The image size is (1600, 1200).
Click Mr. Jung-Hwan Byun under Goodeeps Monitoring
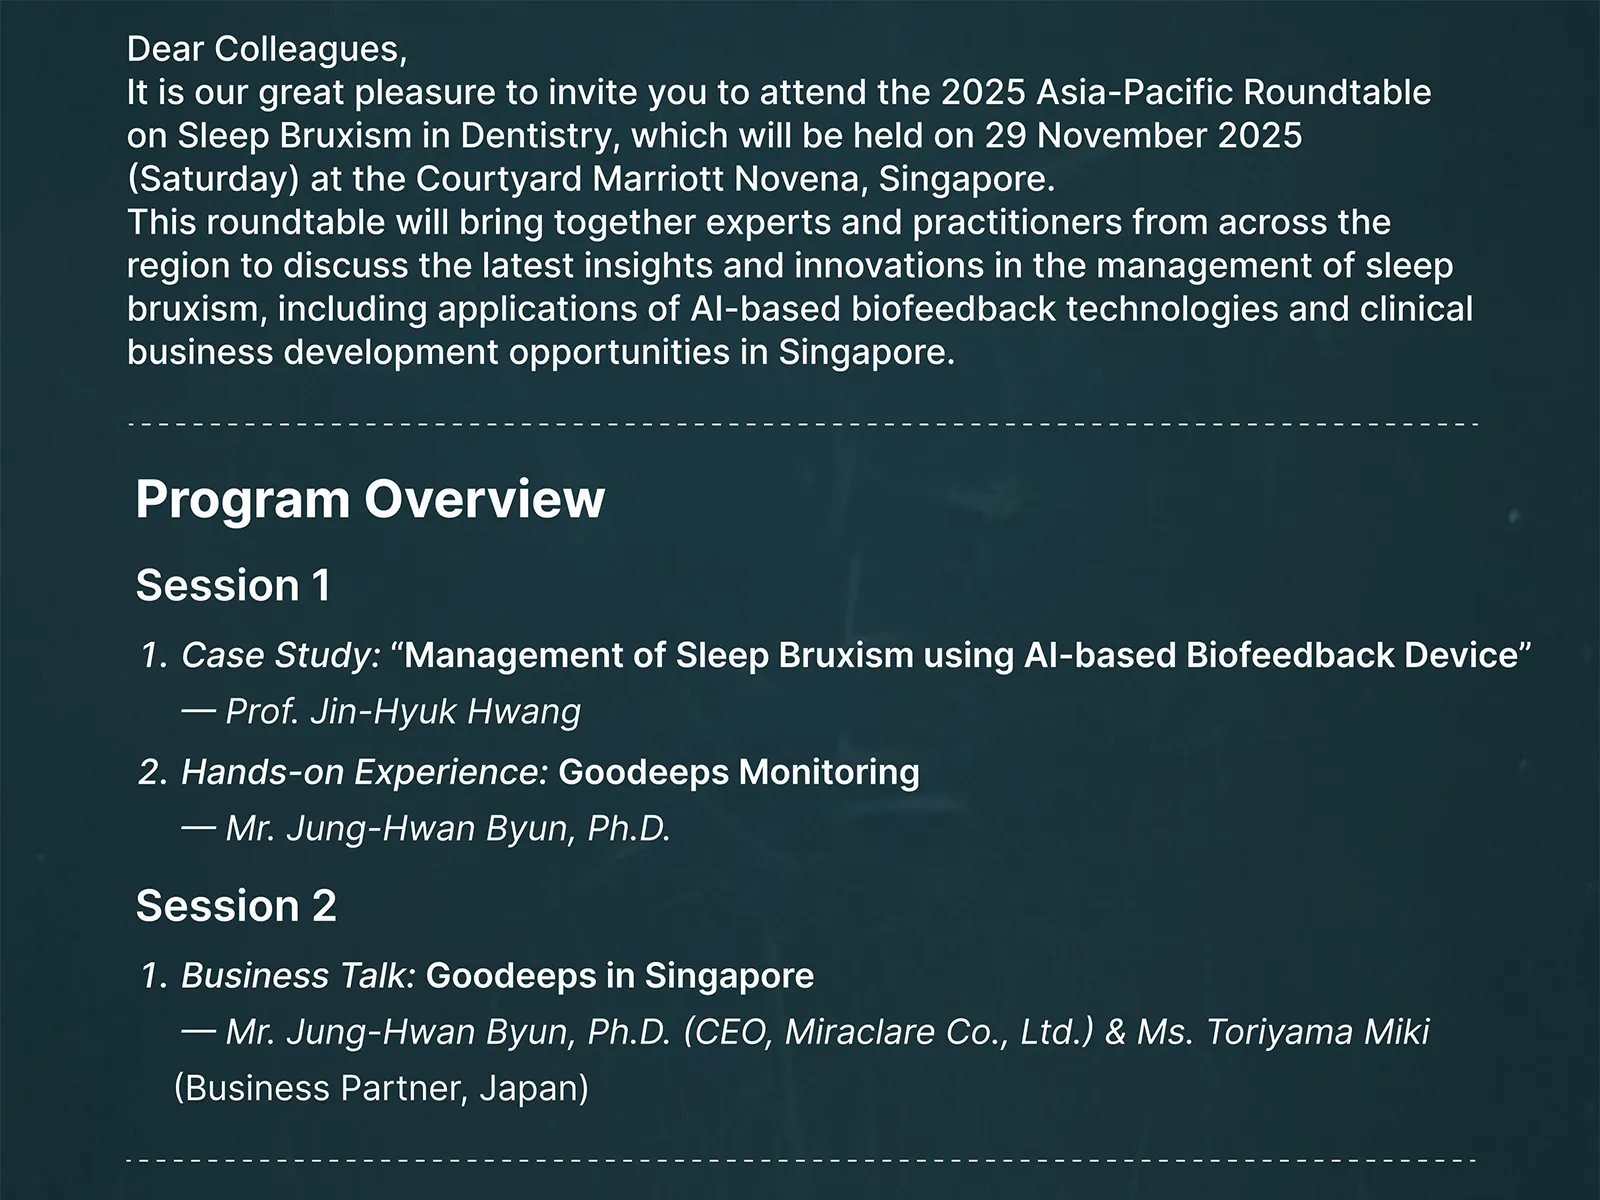pyautogui.click(x=448, y=828)
